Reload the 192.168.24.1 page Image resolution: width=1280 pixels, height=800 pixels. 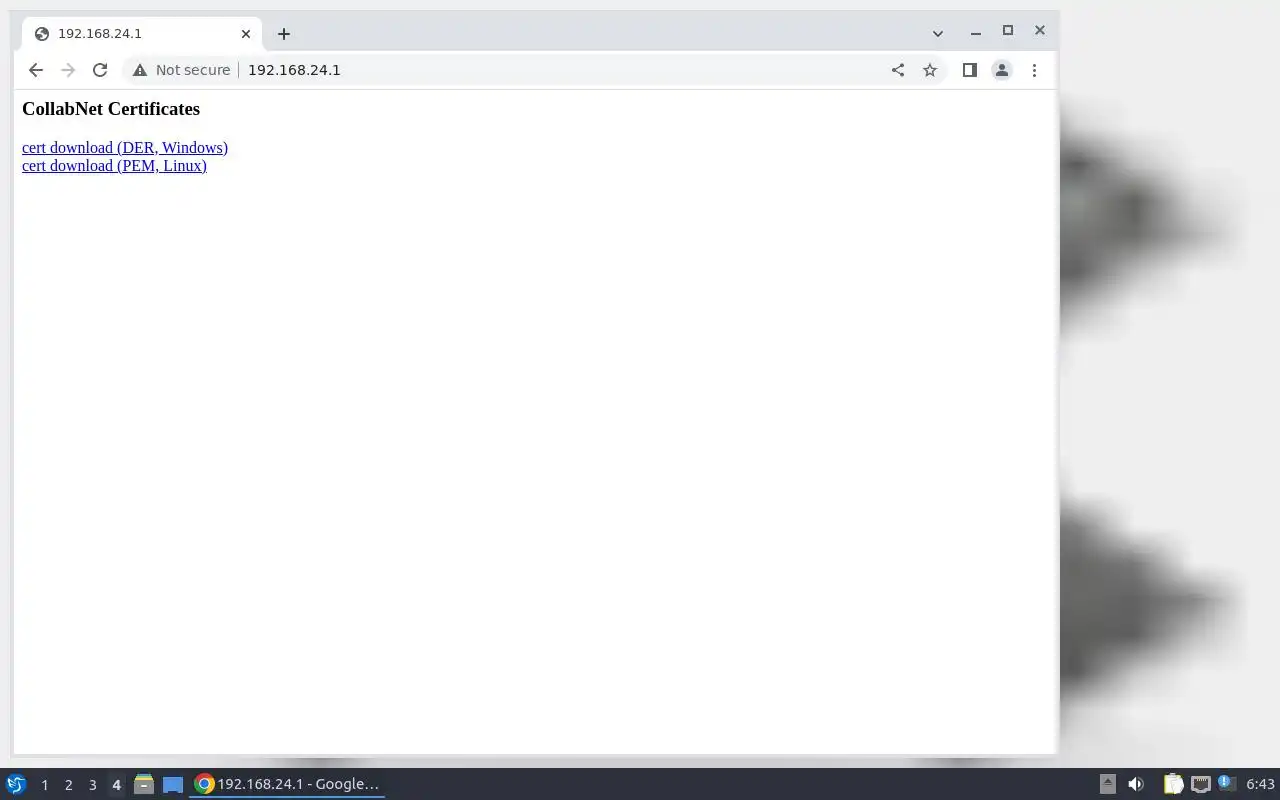pos(100,70)
